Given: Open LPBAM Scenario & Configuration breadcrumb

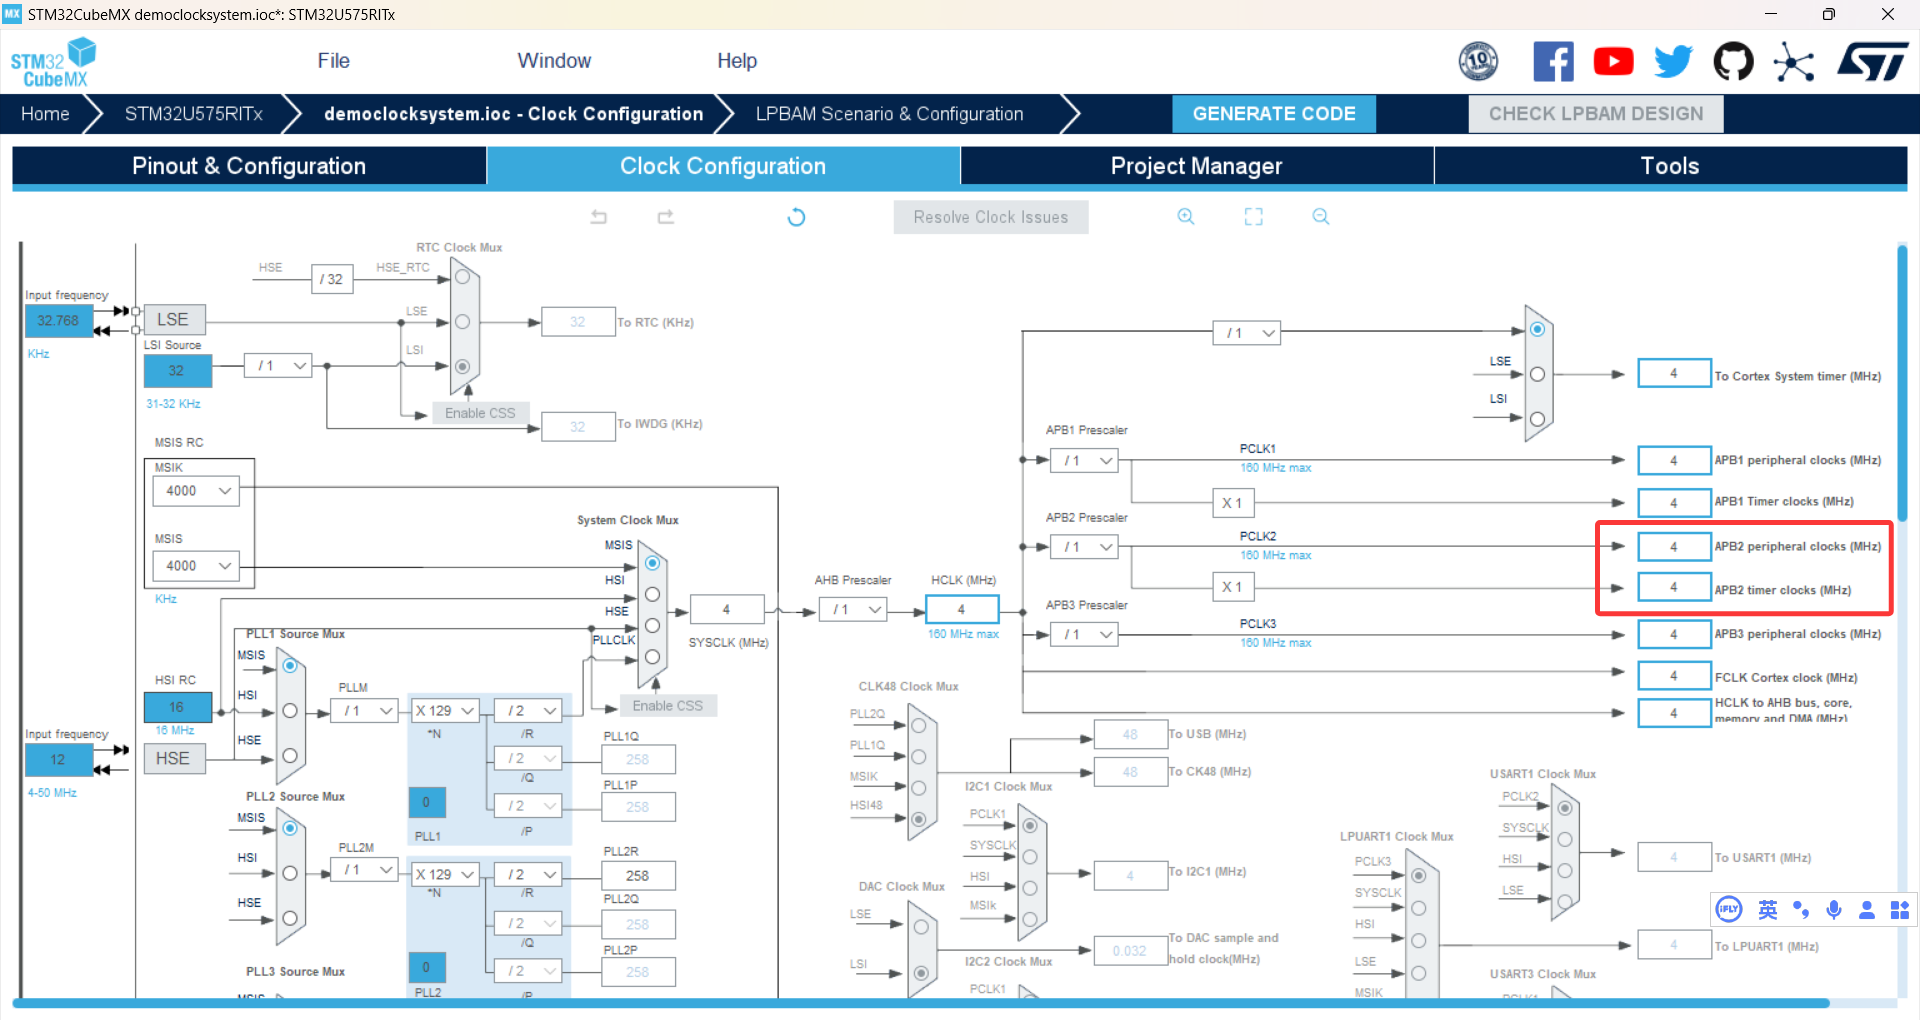Looking at the screenshot, I should 889,114.
